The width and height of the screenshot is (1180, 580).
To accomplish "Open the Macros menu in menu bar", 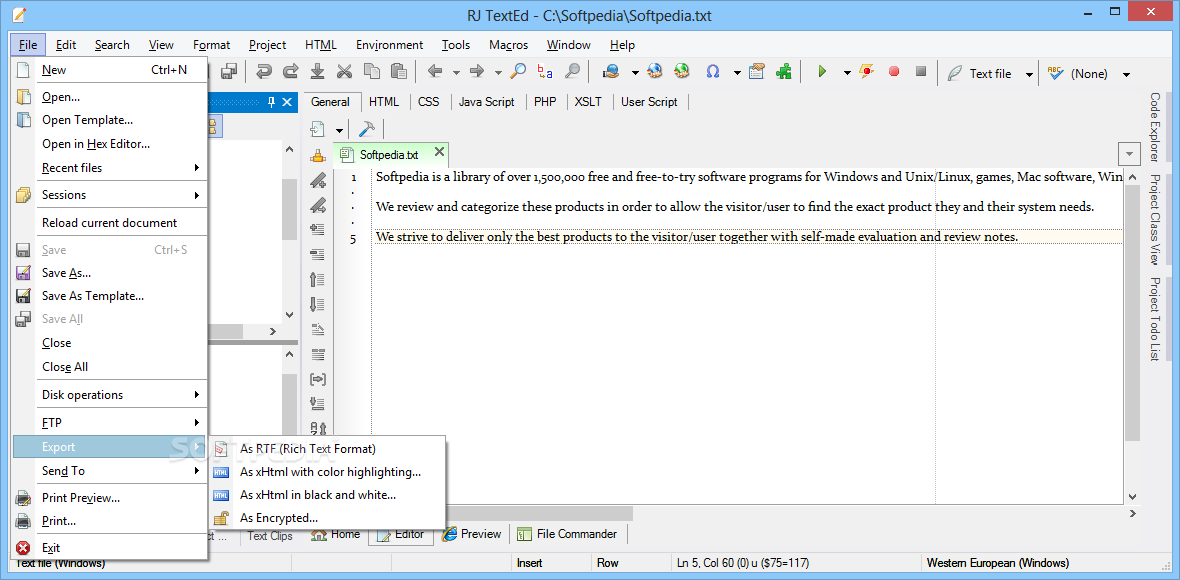I will click(x=509, y=45).
